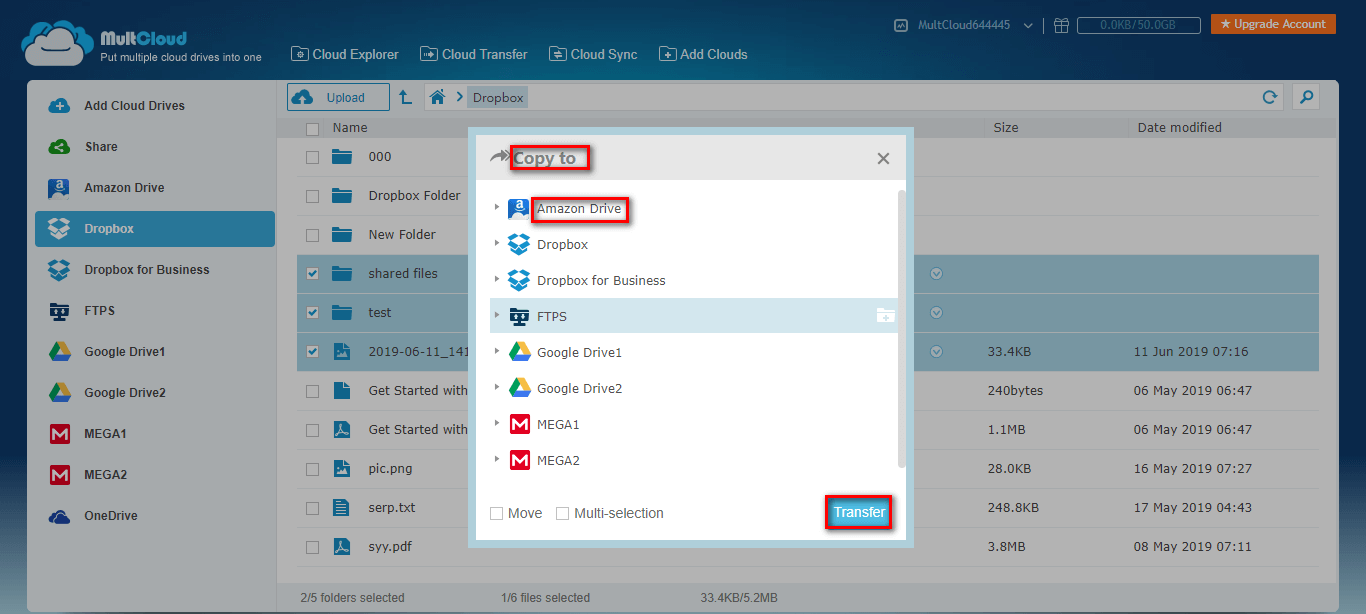Check the Dropbox Folder checkbox

click(x=312, y=196)
